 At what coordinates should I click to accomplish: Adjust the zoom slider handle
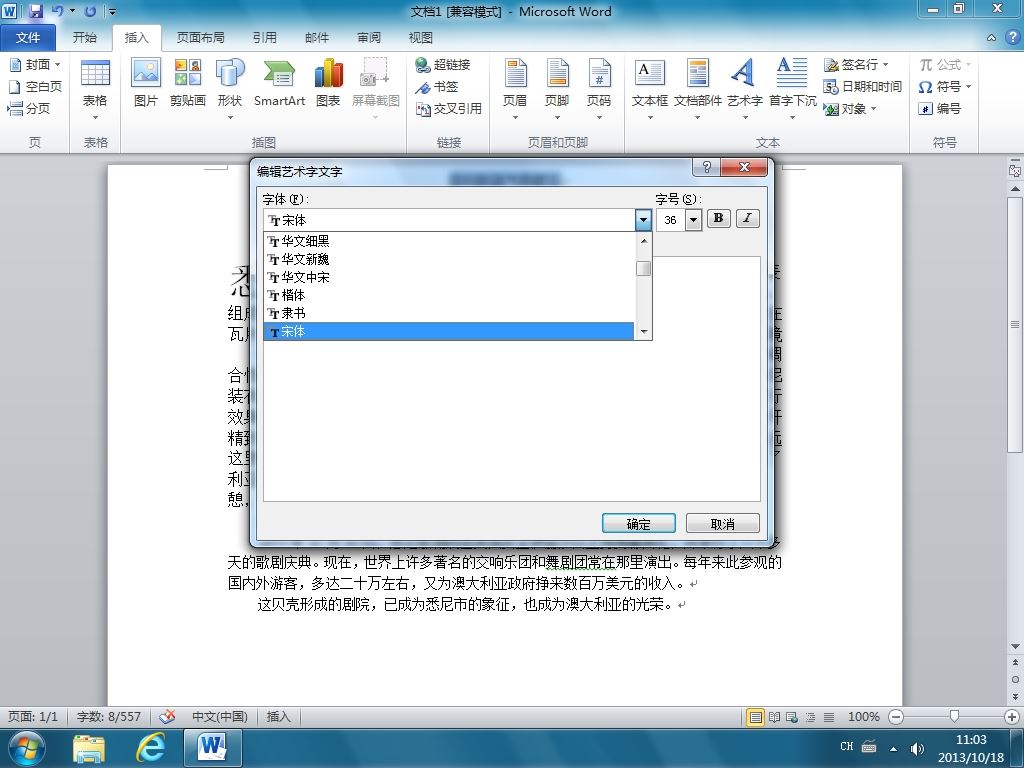[x=954, y=717]
